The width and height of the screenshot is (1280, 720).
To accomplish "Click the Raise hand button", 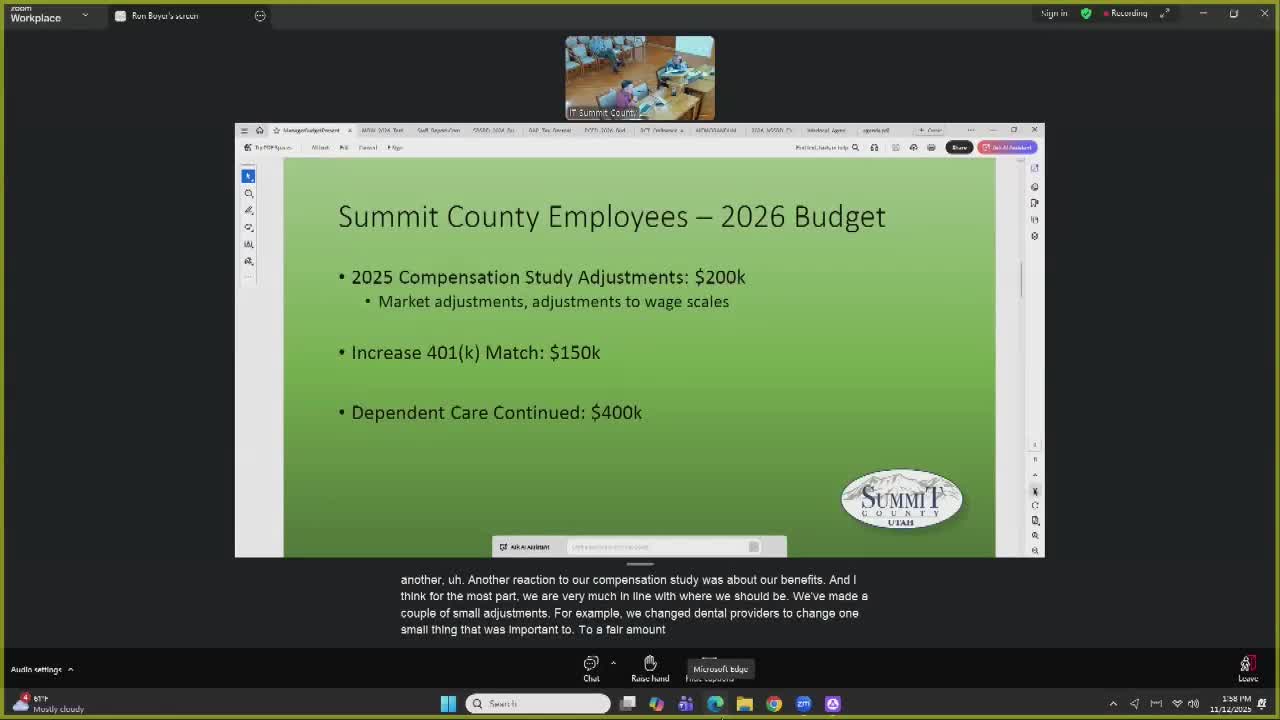I will pos(650,668).
